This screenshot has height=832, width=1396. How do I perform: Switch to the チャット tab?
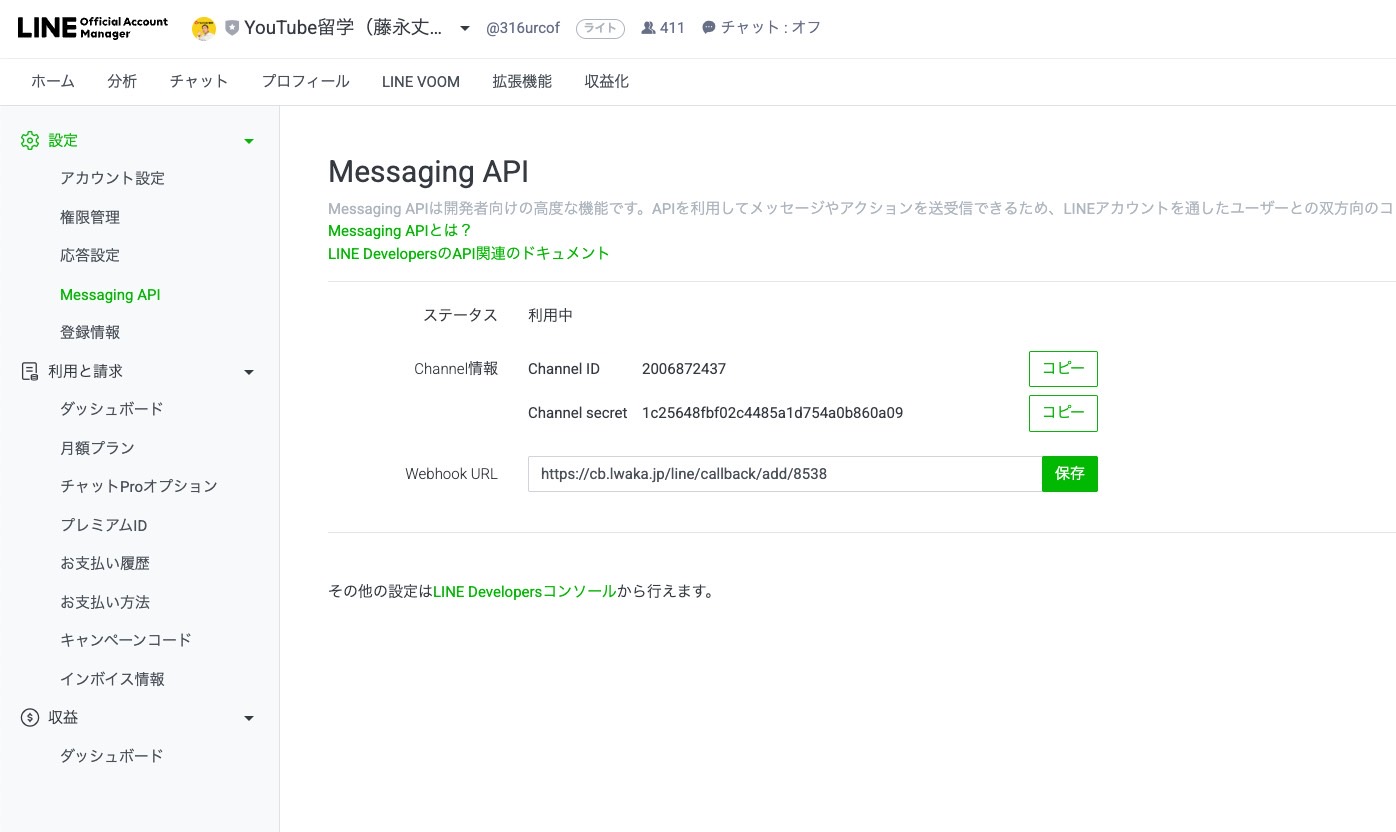(x=199, y=82)
